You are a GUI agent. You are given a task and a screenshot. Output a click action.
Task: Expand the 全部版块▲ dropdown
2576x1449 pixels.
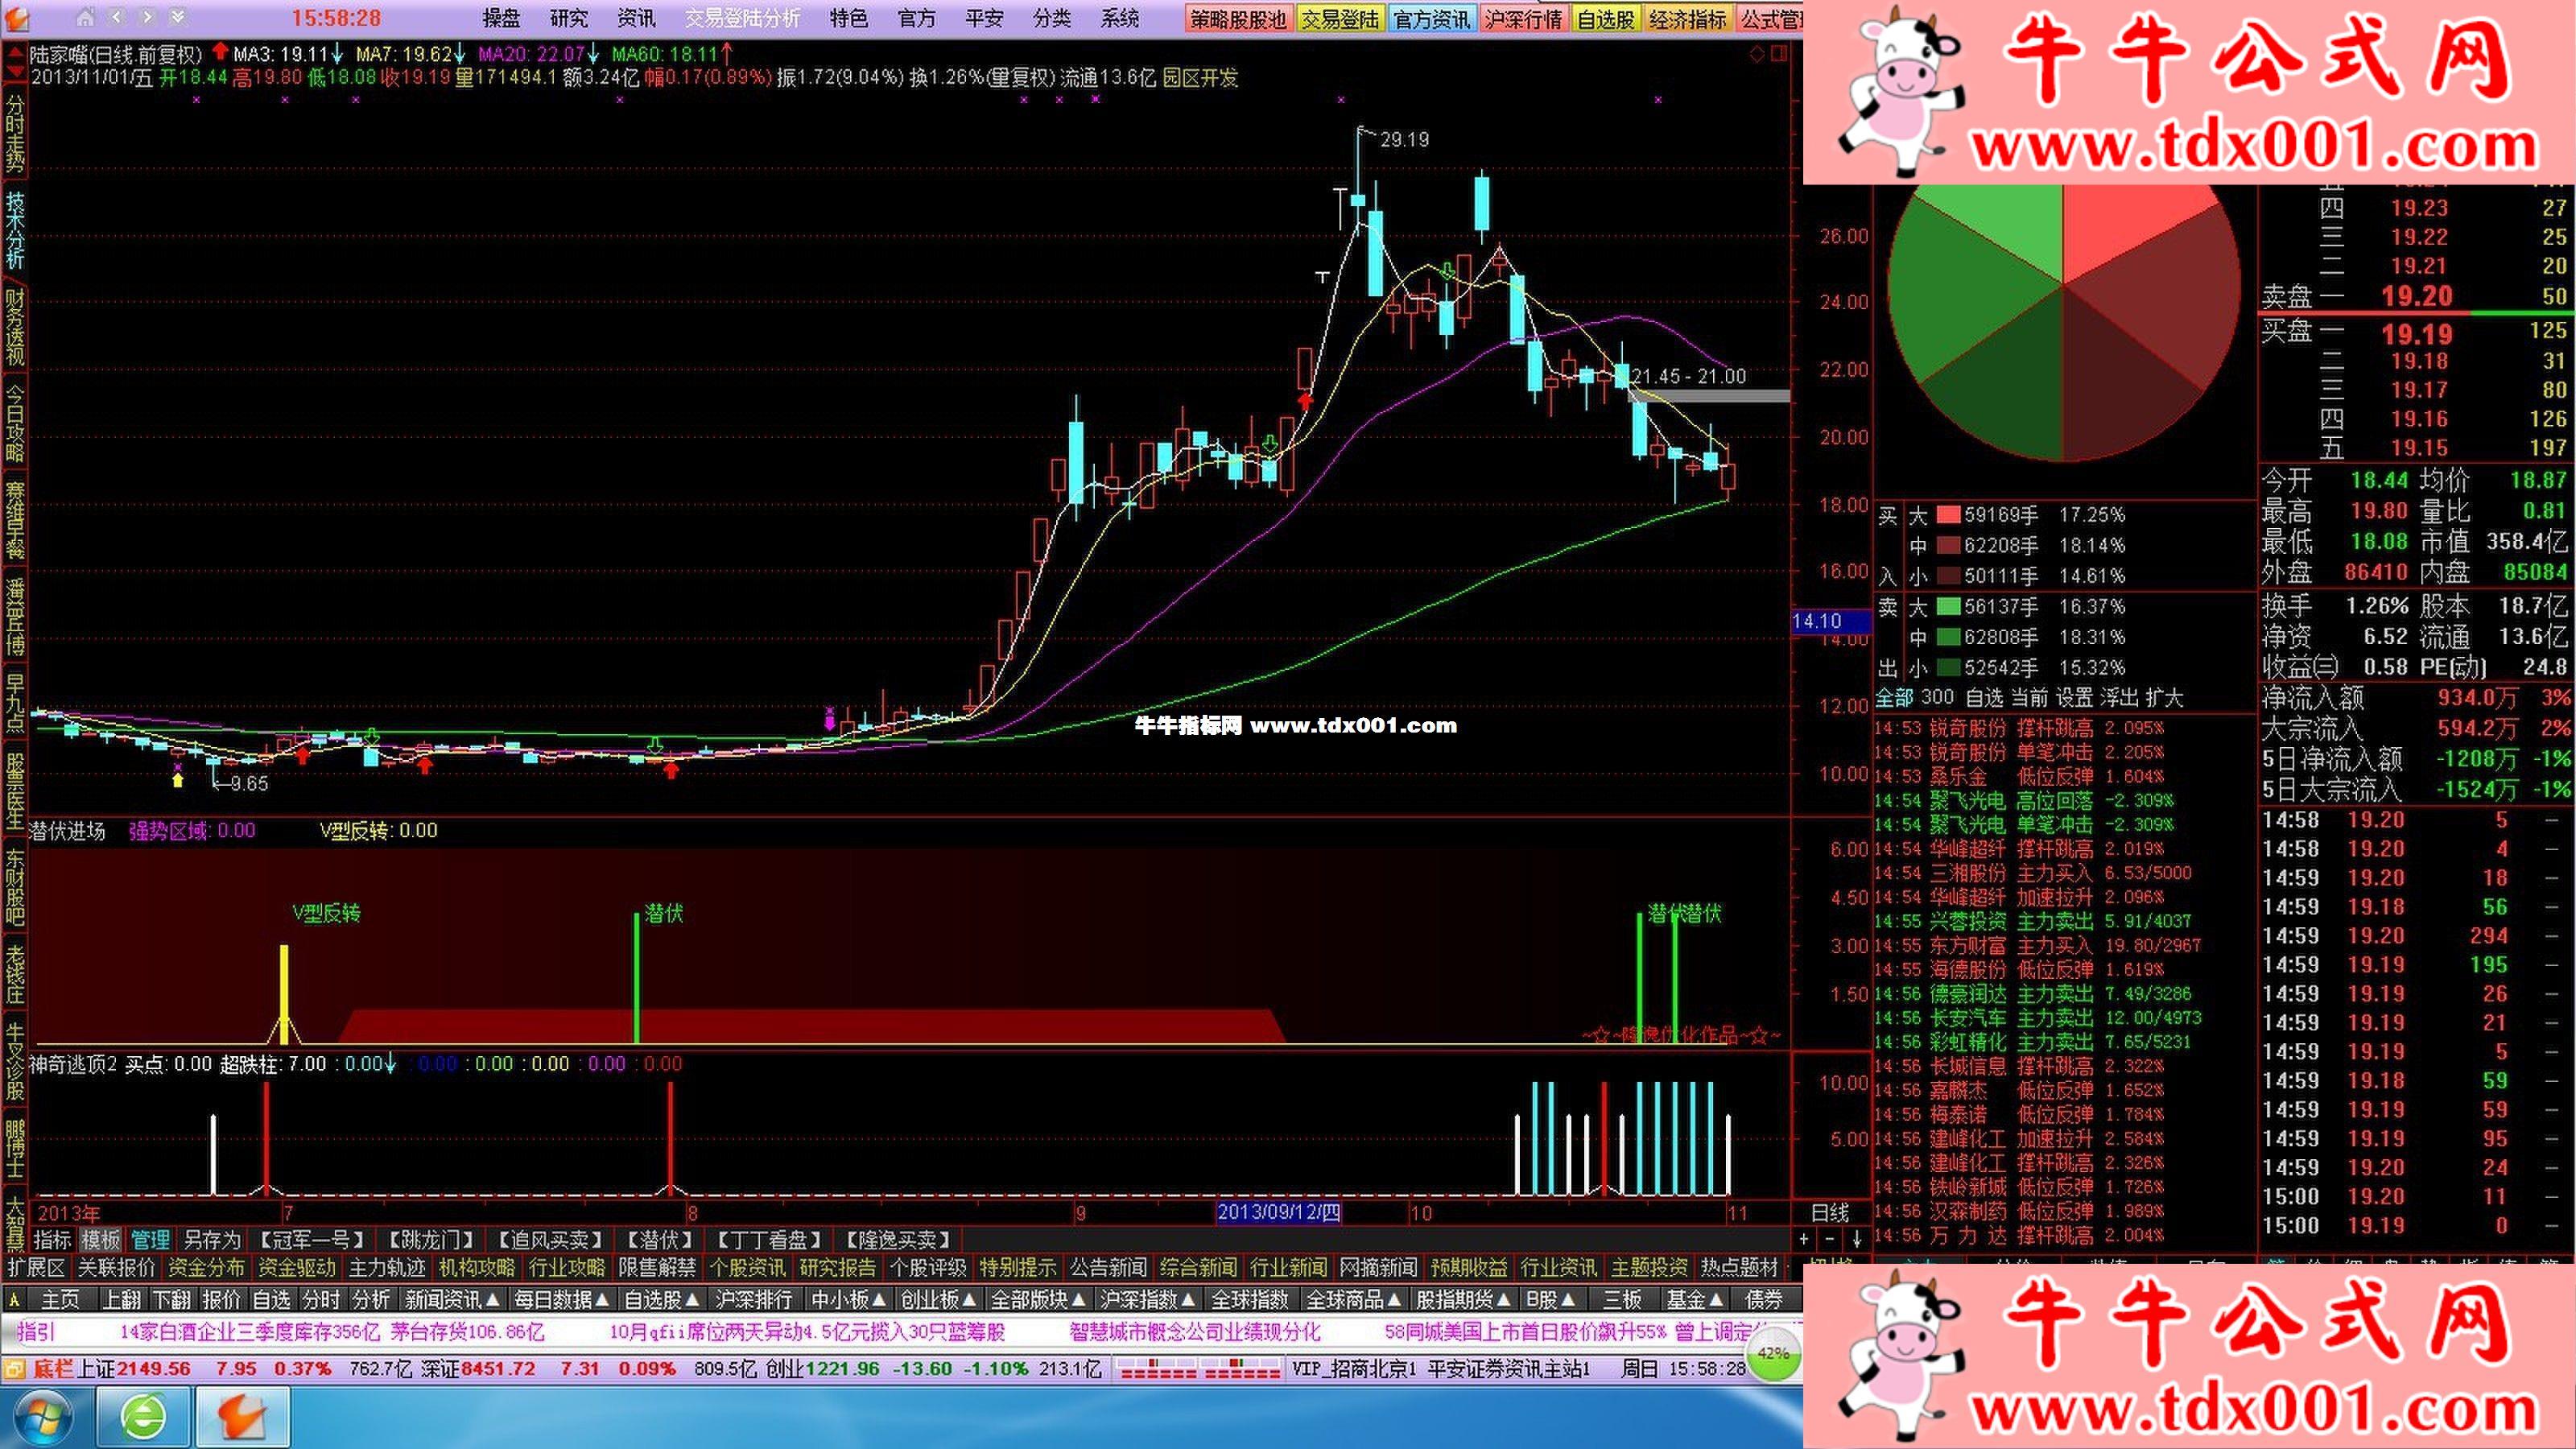click(1038, 1299)
